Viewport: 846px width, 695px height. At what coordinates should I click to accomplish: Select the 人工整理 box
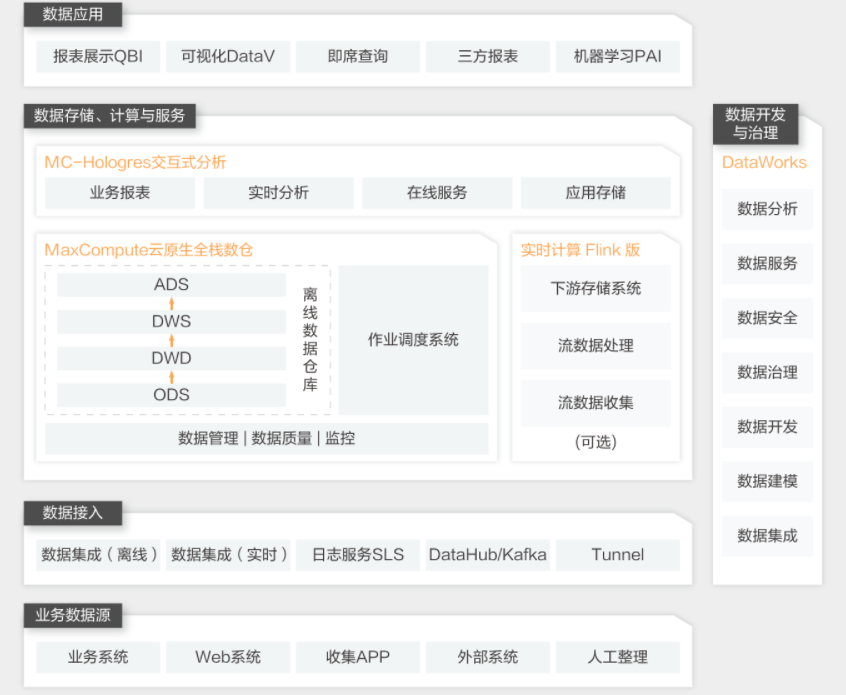[618, 657]
